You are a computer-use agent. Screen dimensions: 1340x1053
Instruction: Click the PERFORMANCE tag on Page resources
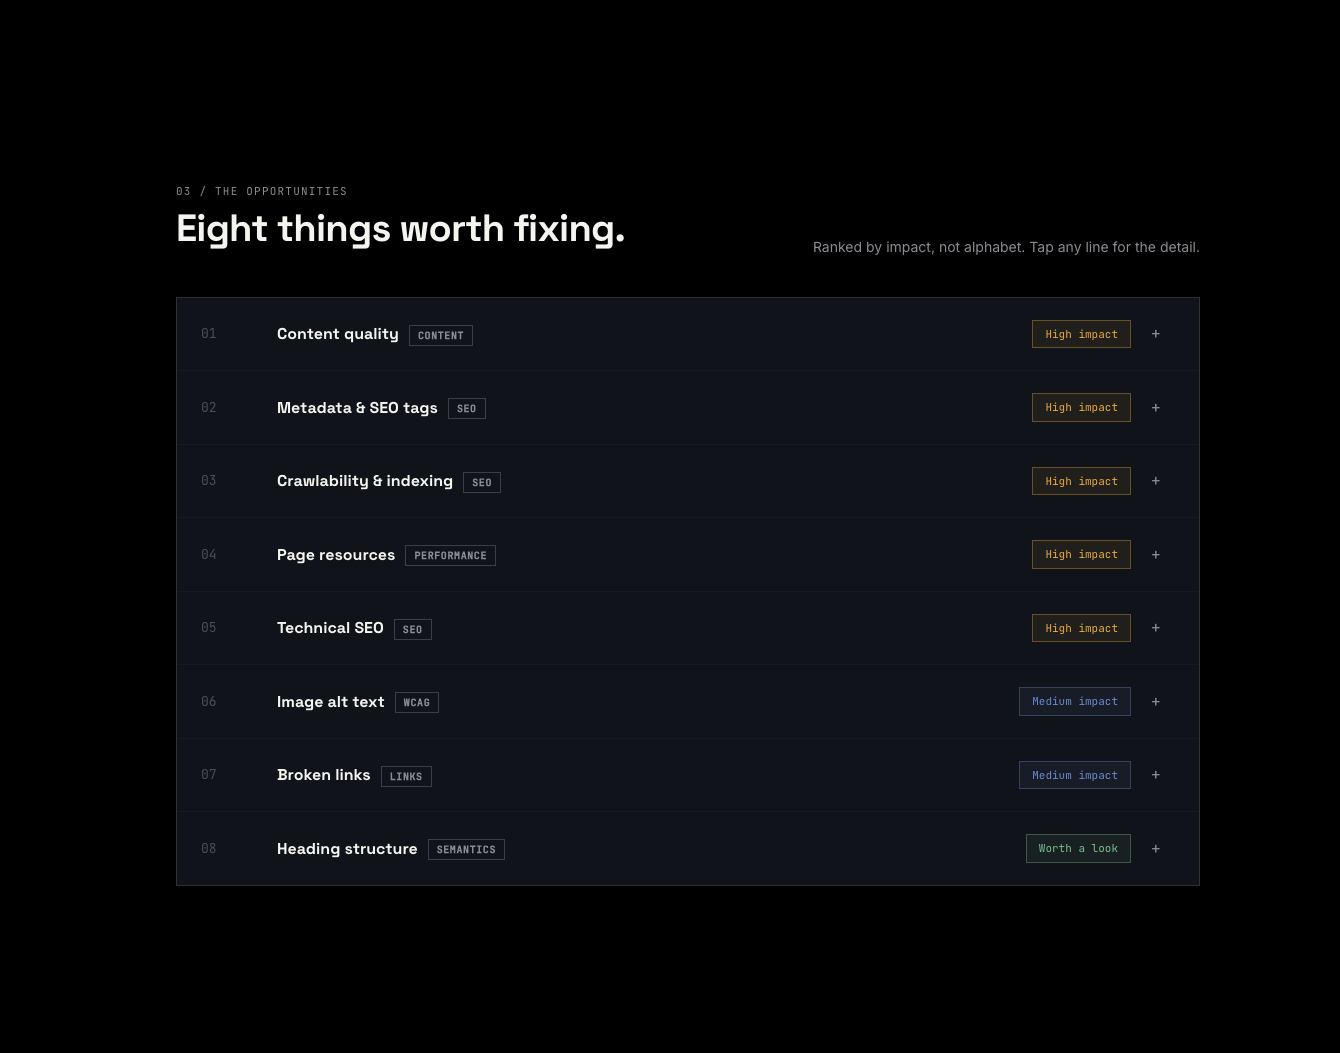click(x=450, y=556)
